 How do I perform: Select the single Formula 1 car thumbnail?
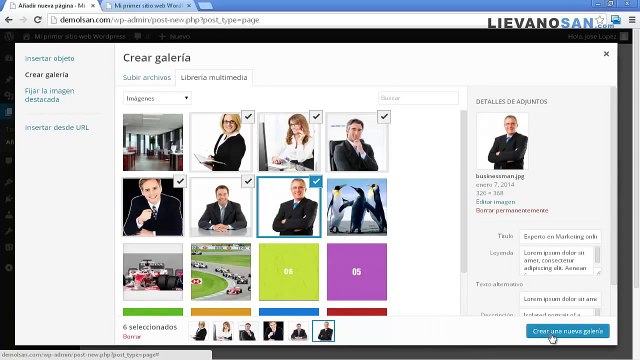pyautogui.click(x=153, y=272)
